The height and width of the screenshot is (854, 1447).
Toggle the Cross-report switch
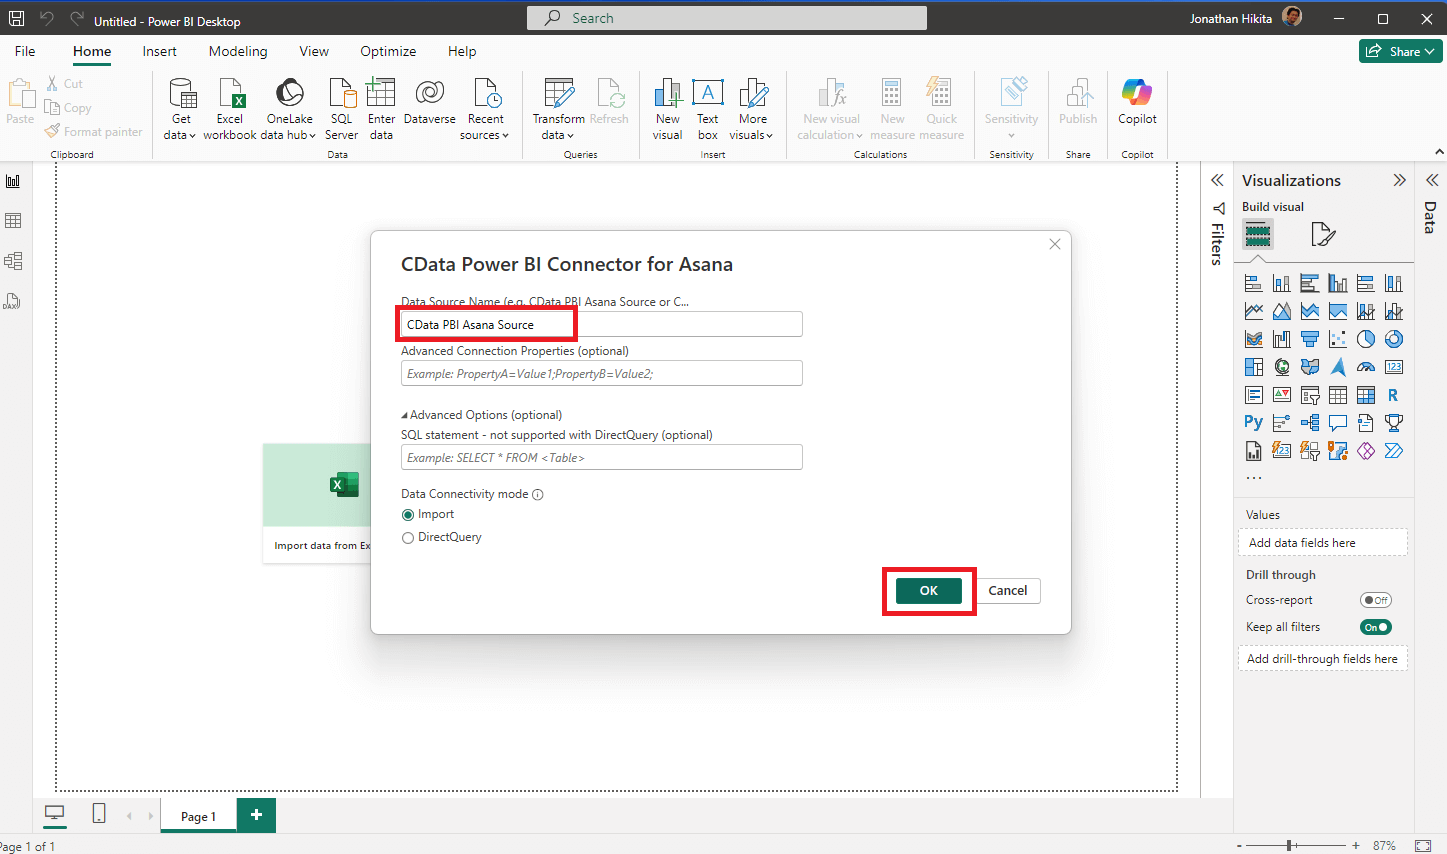tap(1375, 600)
